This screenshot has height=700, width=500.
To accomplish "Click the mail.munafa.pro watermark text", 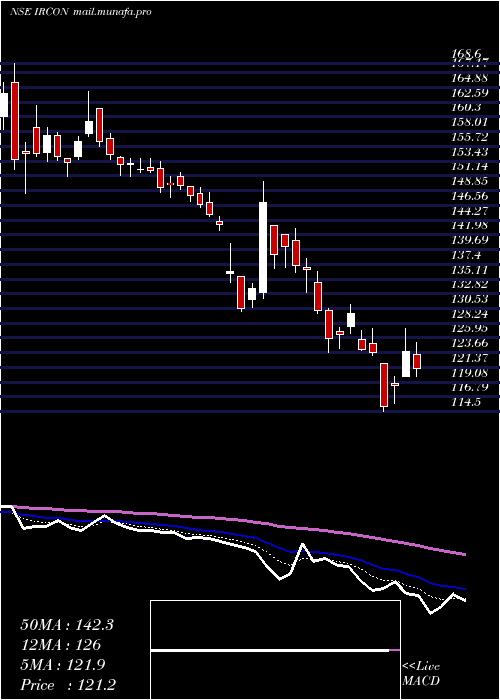I will pyautogui.click(x=111, y=12).
